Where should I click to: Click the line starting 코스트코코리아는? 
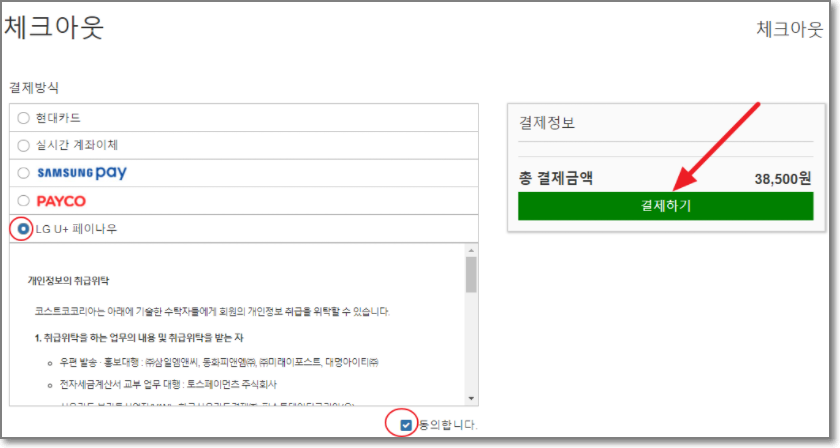click(212, 311)
